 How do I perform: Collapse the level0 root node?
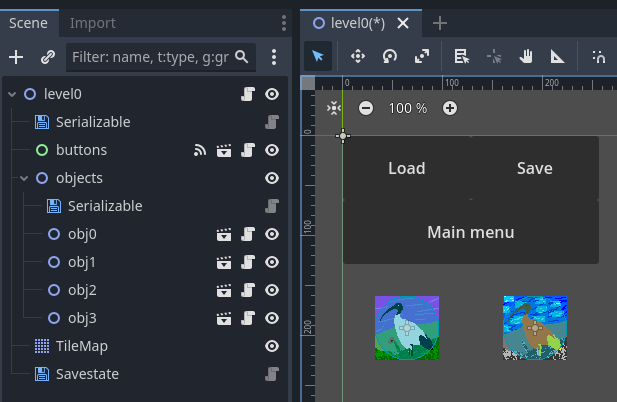pos(12,94)
